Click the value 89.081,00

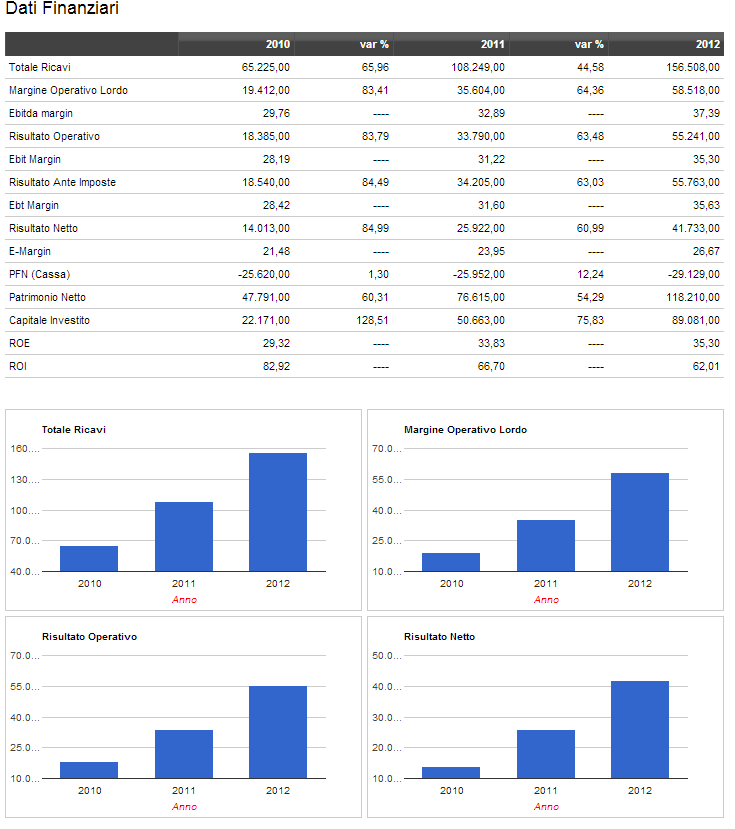(x=696, y=320)
